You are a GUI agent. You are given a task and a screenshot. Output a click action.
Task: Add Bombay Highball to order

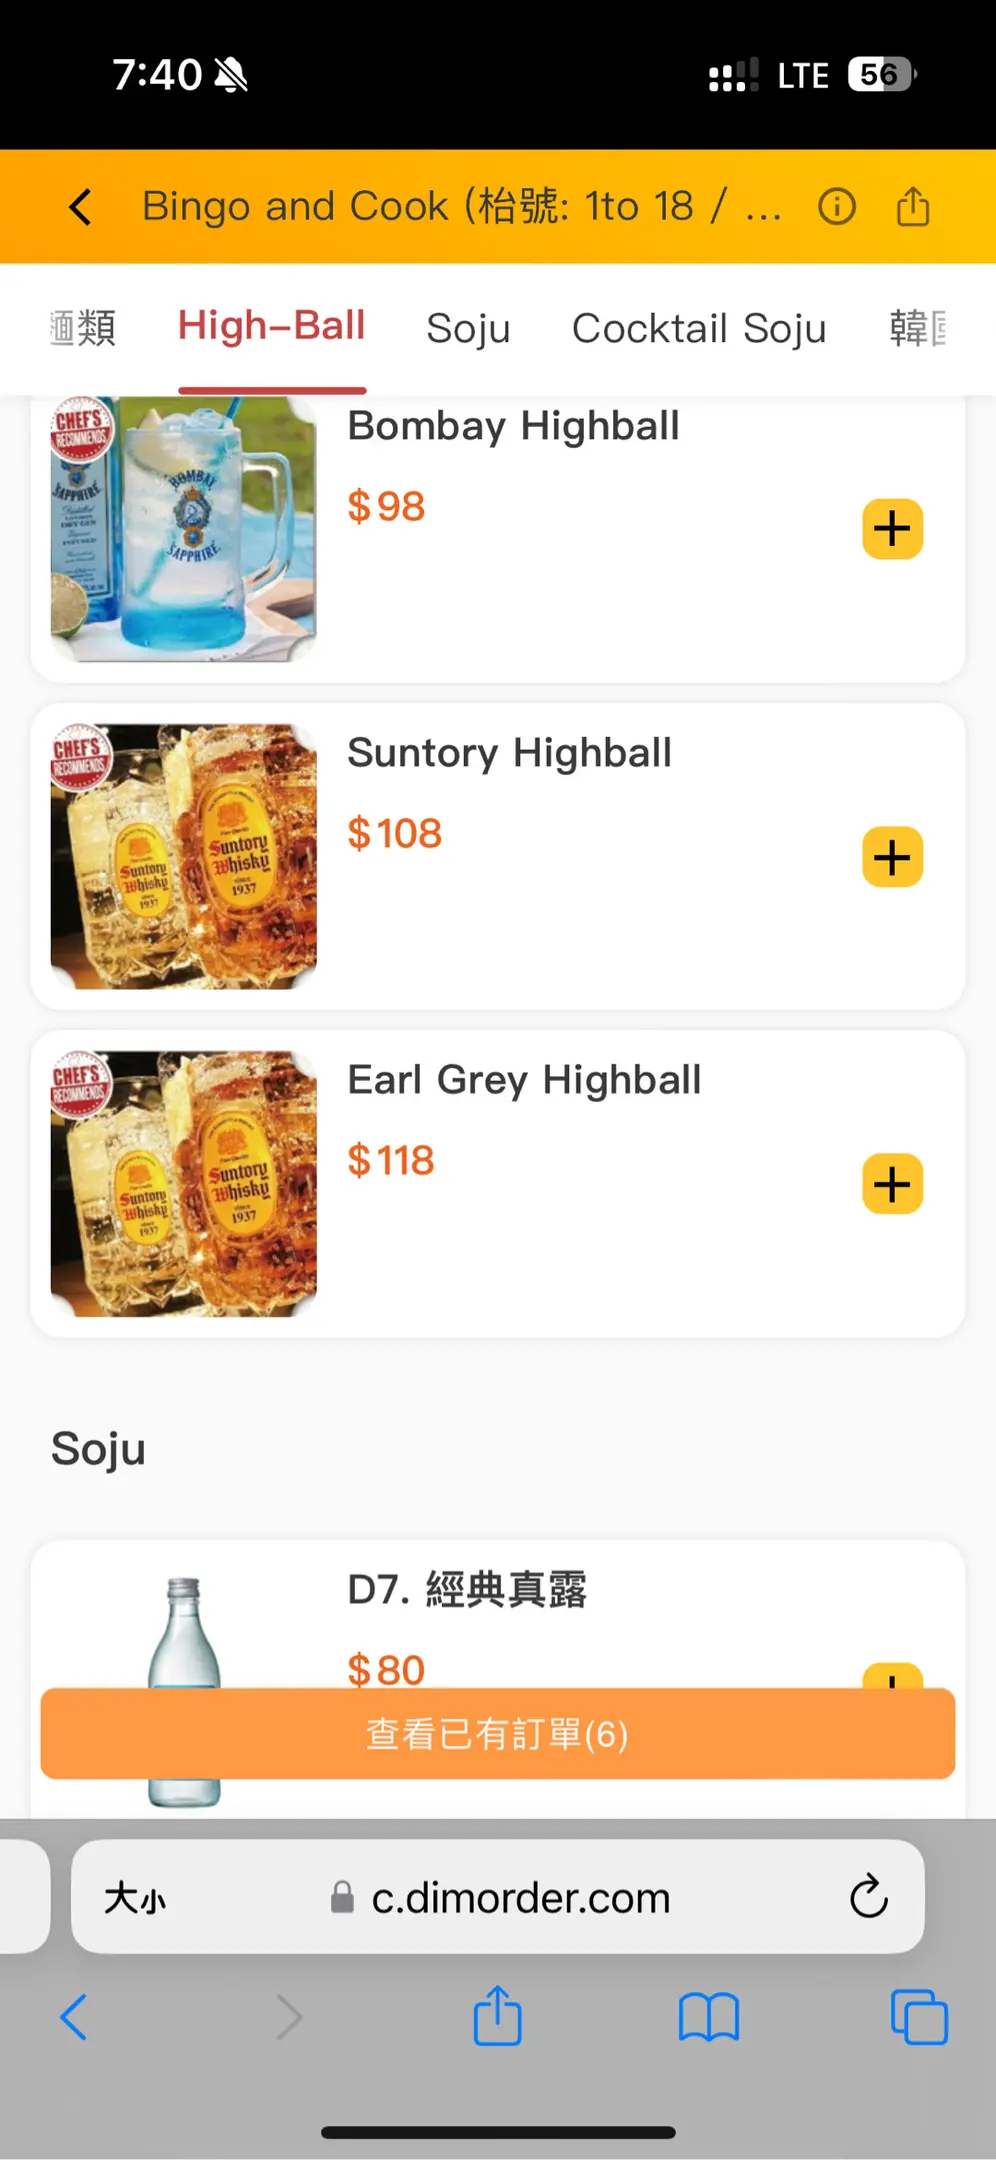892,529
